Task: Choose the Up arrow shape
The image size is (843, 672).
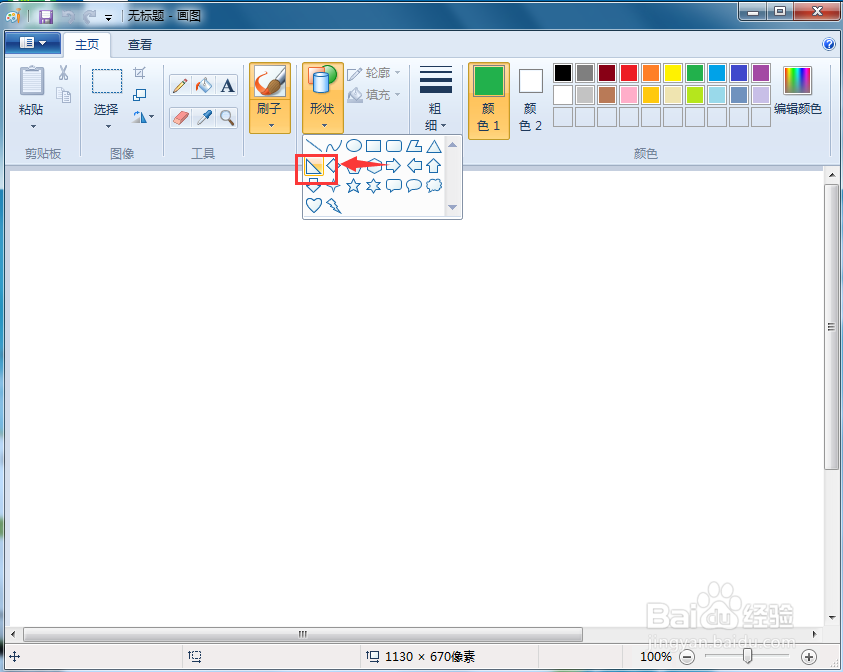Action: [433, 166]
